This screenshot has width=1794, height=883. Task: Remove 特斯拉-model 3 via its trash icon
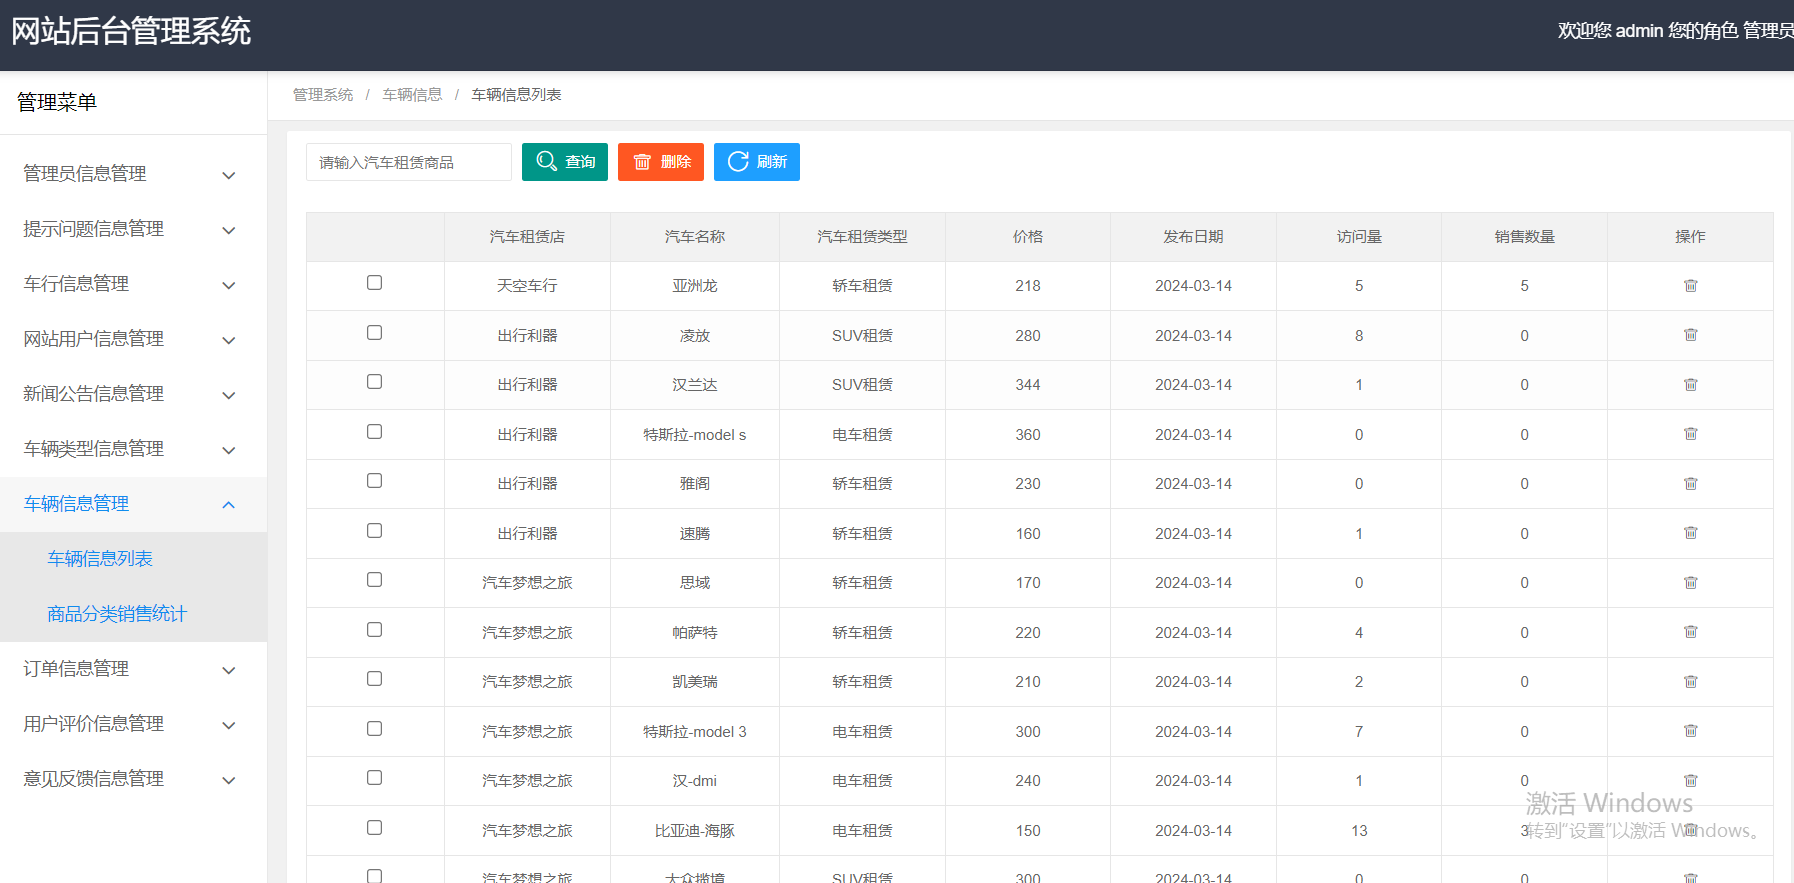click(x=1690, y=731)
